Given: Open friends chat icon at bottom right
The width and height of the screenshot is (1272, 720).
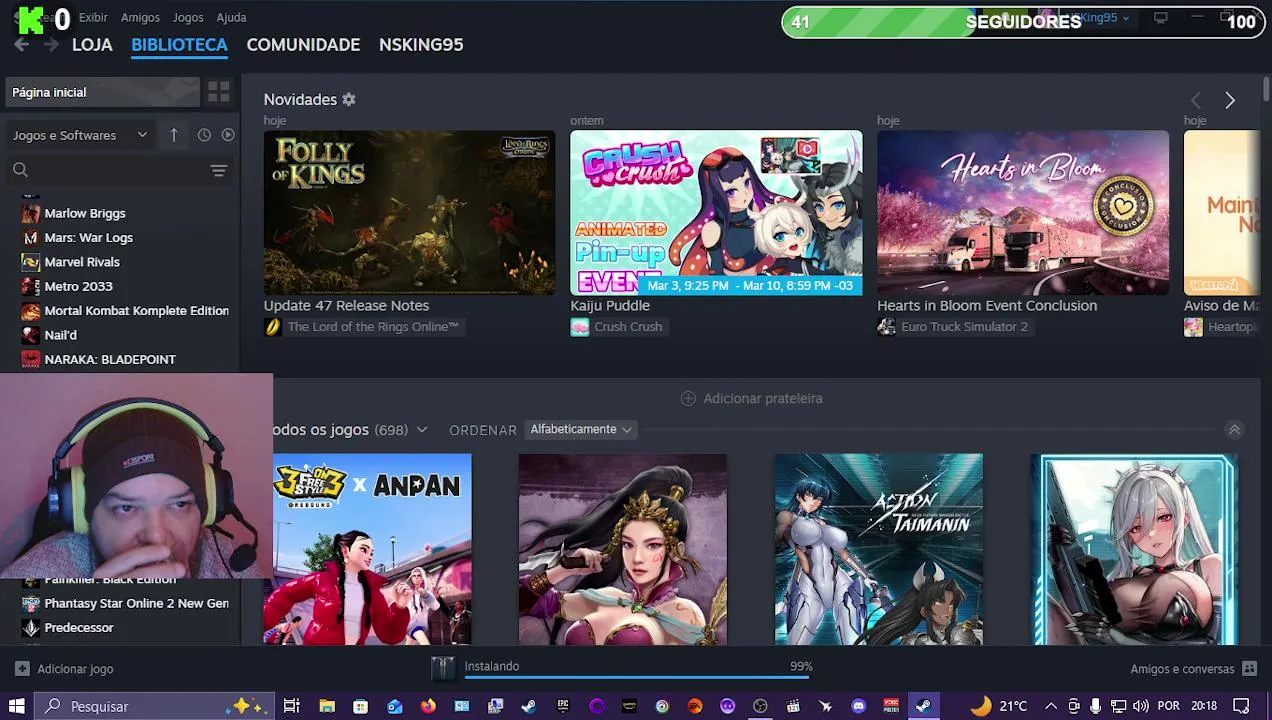Looking at the screenshot, I should [x=1249, y=669].
